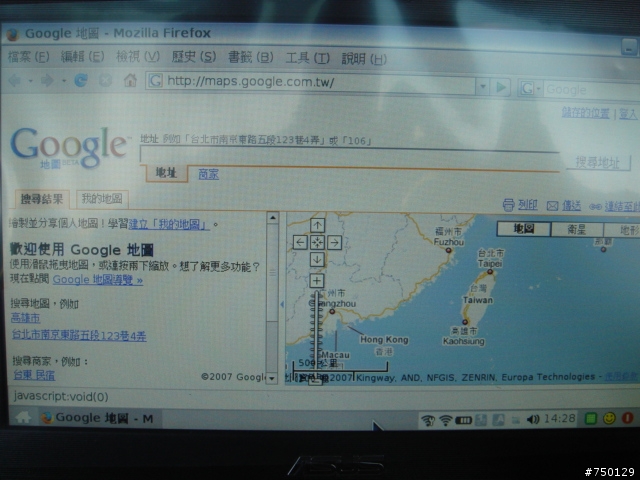Click the Kaohsiung city marker on map

point(464,322)
